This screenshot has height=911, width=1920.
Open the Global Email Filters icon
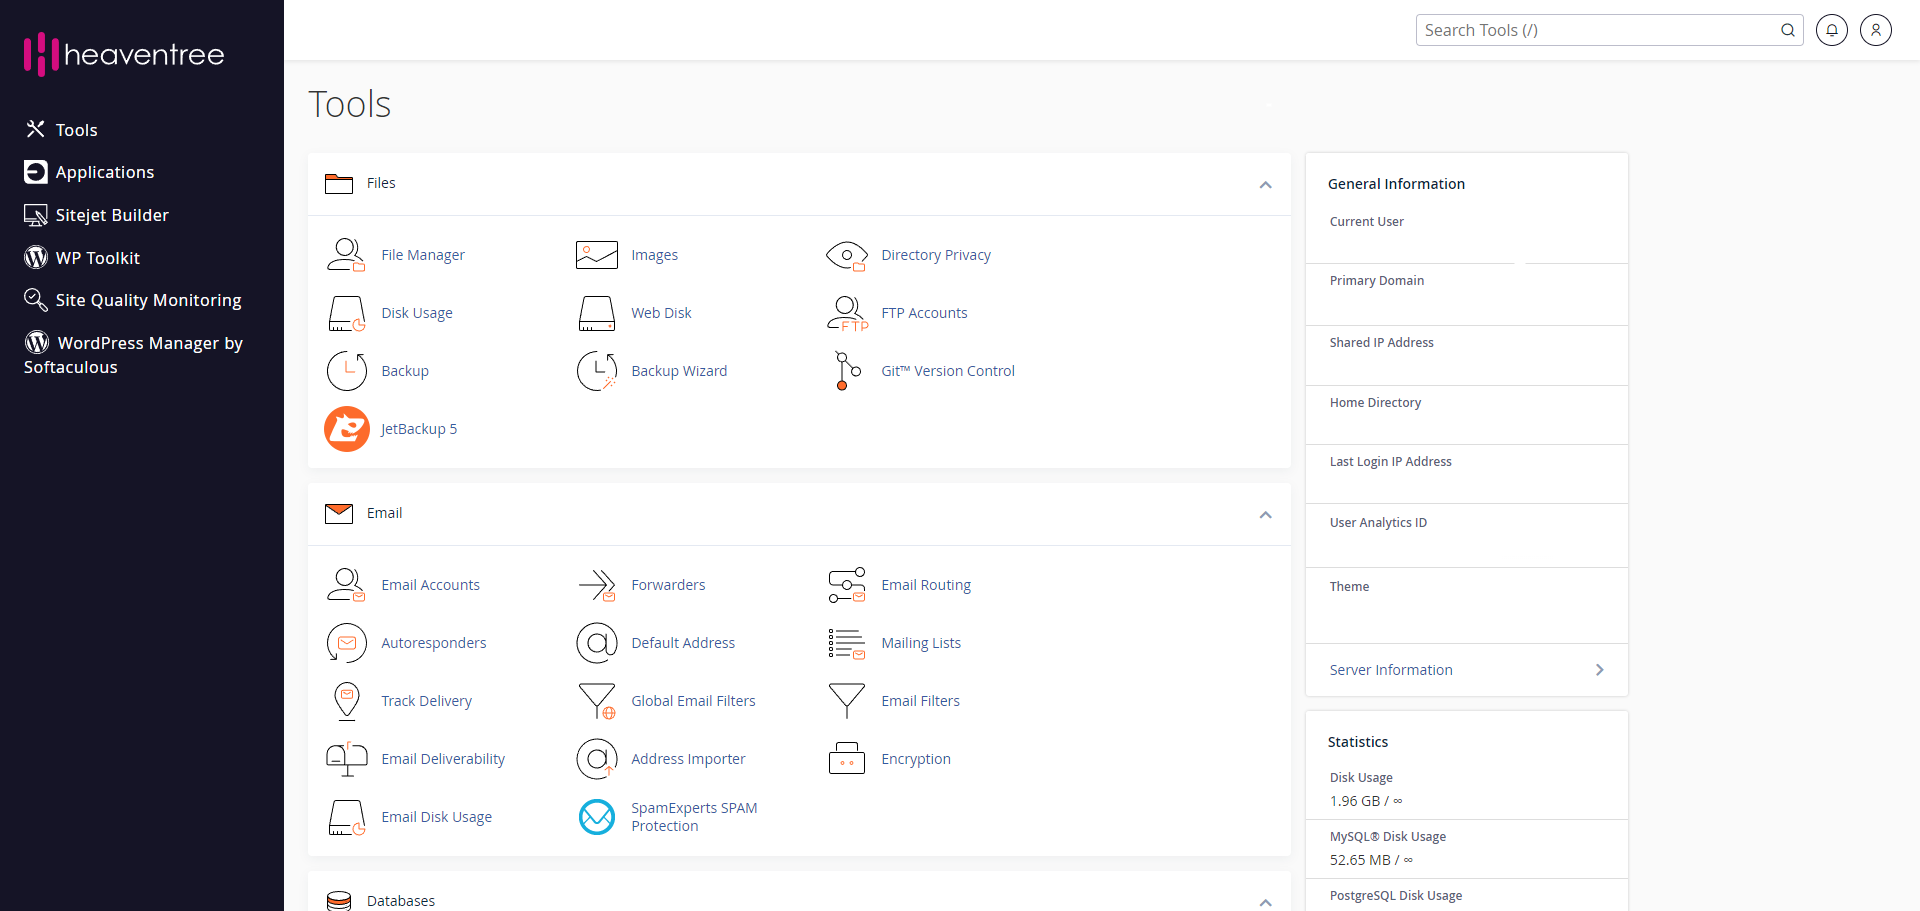597,701
